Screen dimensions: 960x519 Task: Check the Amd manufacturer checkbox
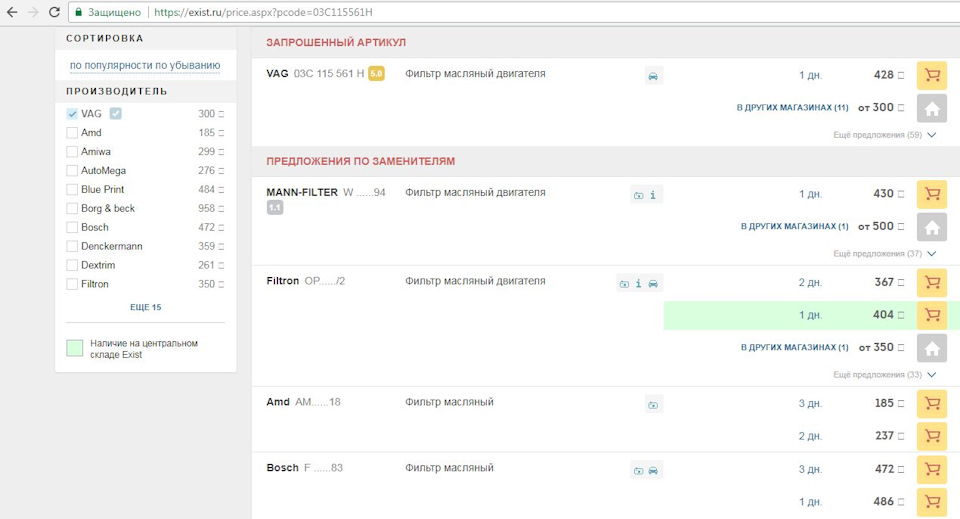[72, 133]
